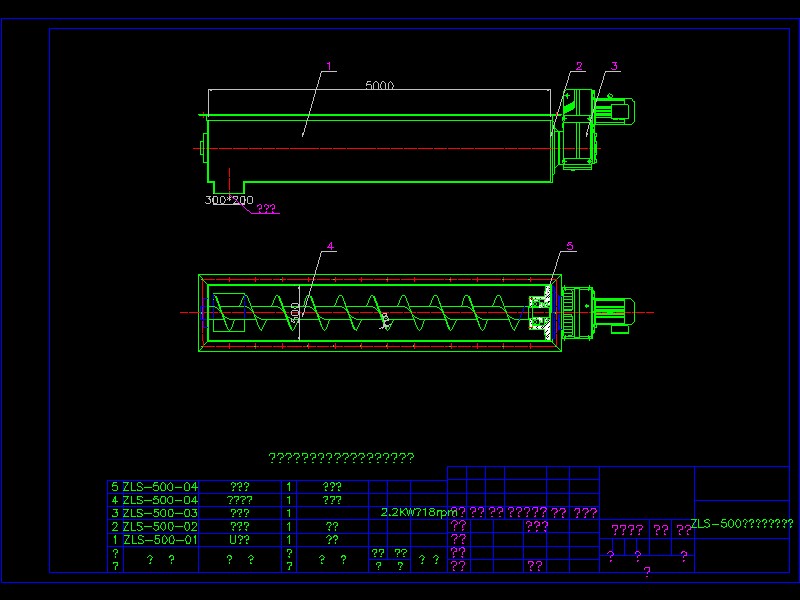Select the 300*200 outlet dimension text

(x=229, y=200)
